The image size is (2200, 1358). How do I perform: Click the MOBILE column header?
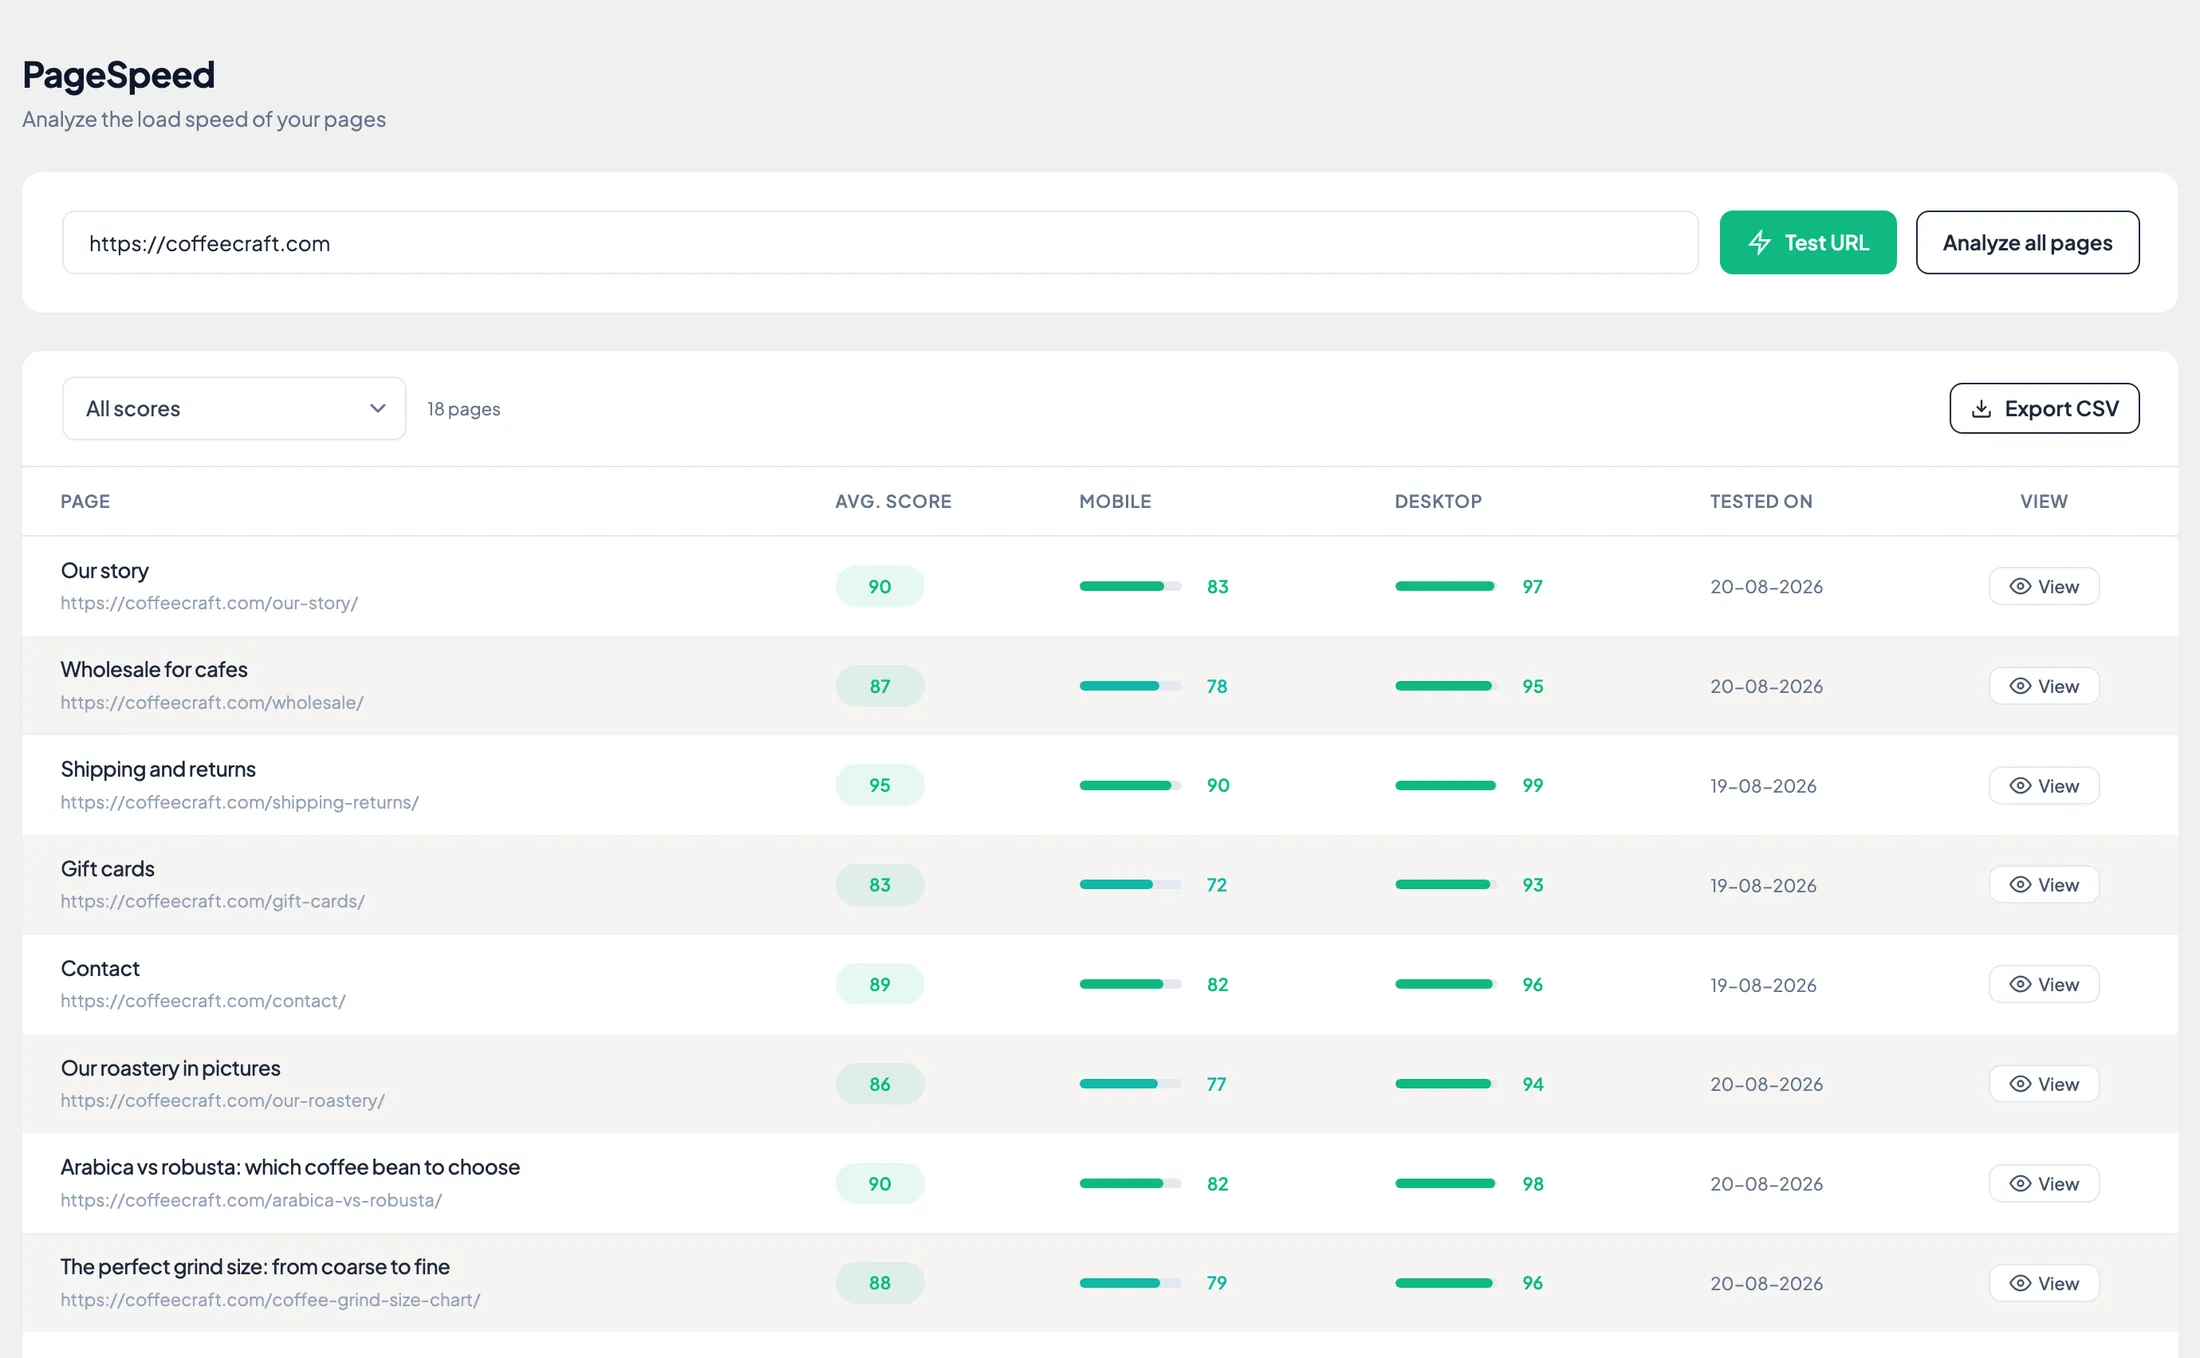(1115, 501)
